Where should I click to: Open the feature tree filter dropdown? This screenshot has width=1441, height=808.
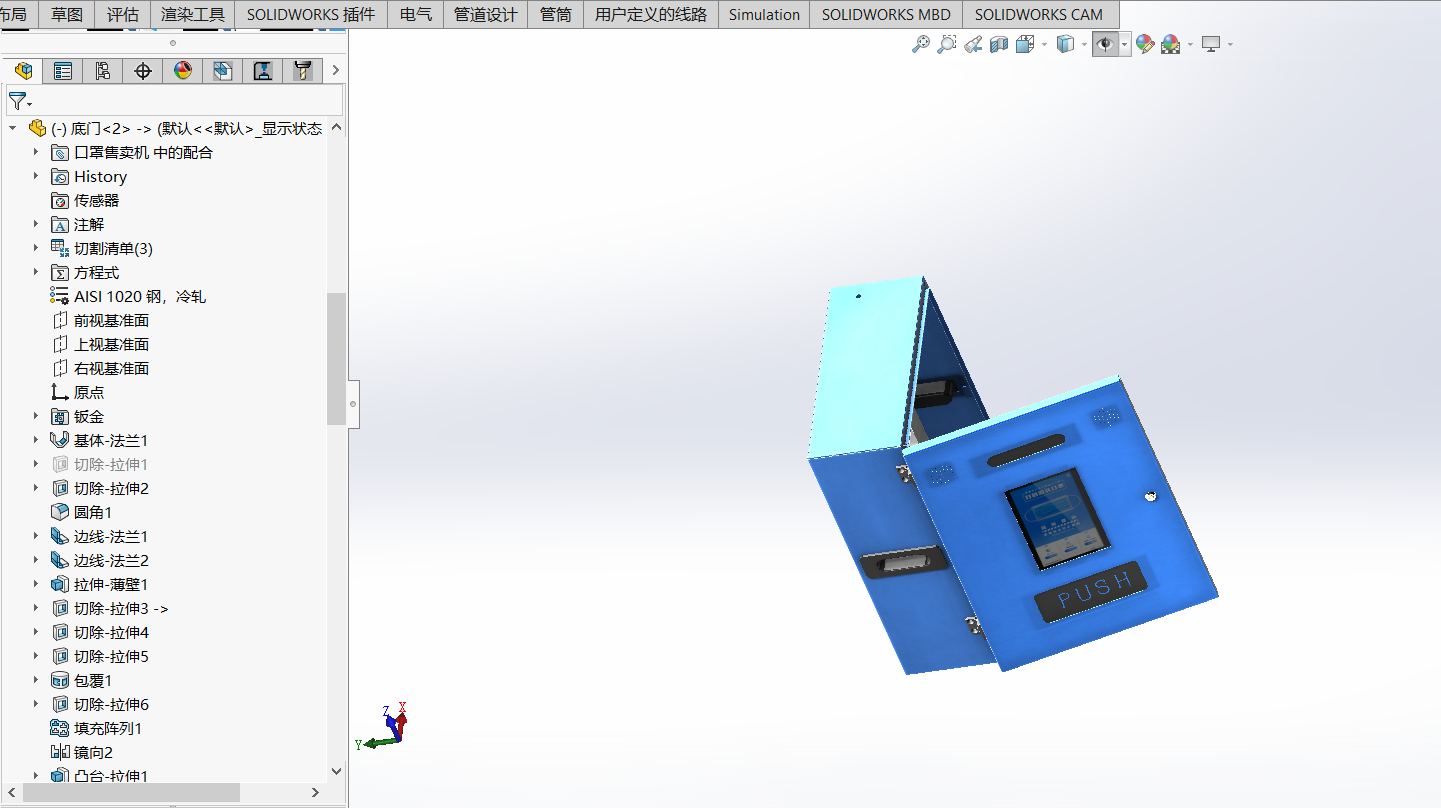tap(20, 101)
